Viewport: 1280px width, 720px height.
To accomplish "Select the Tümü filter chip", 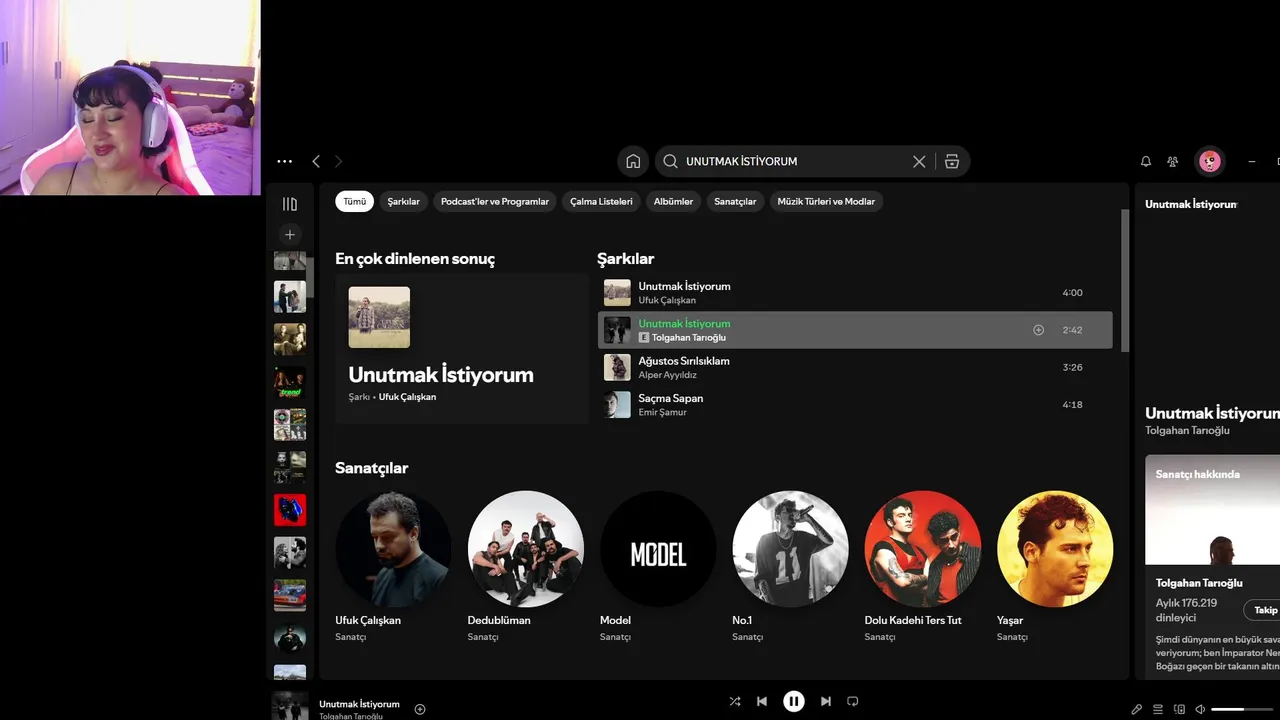I will [x=354, y=201].
